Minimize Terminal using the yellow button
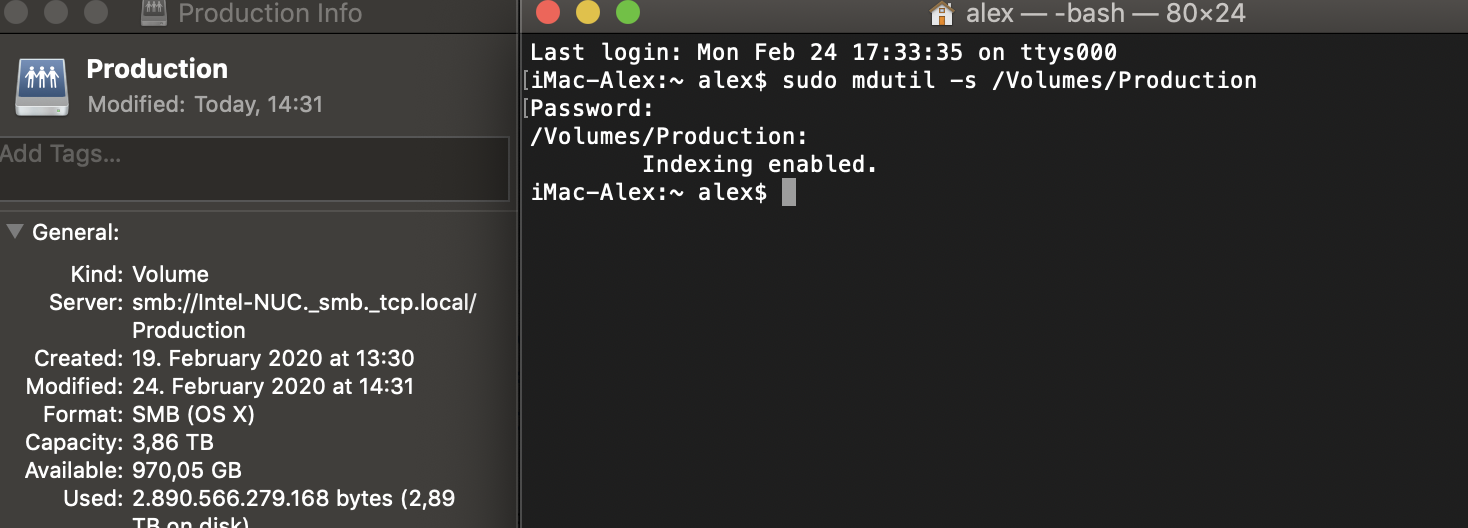The image size is (1468, 528). (x=588, y=13)
